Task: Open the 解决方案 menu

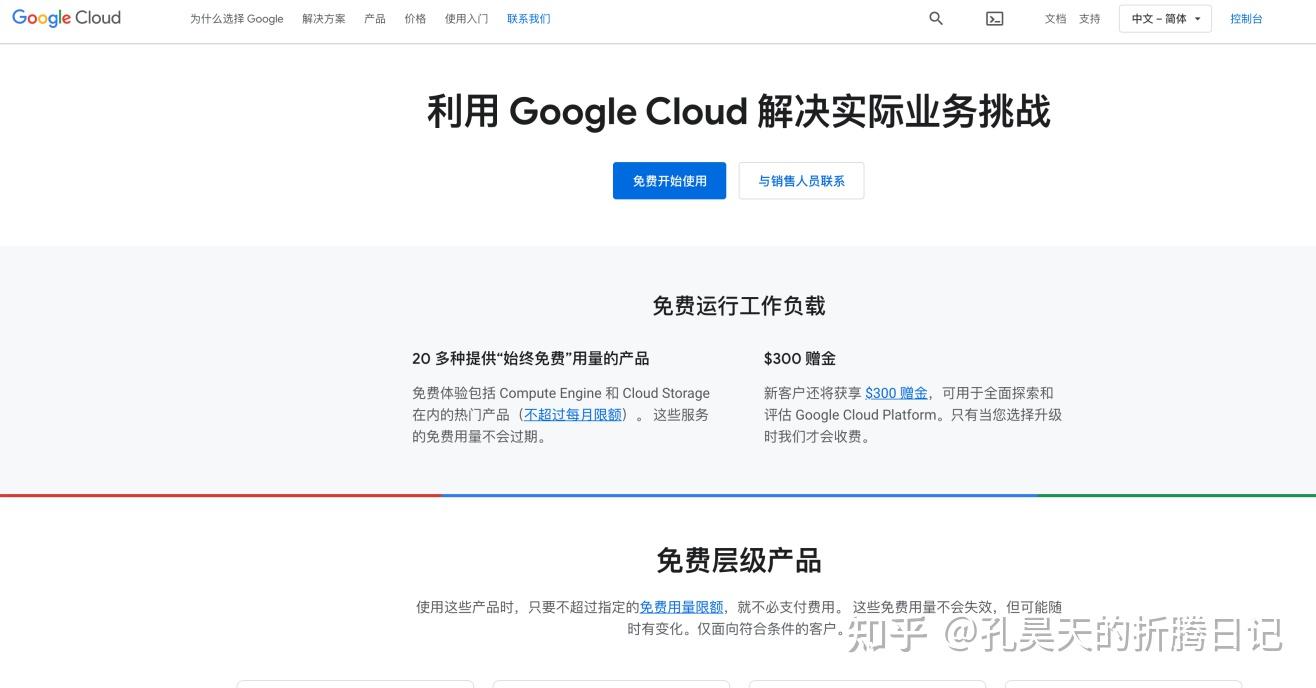Action: tap(324, 19)
